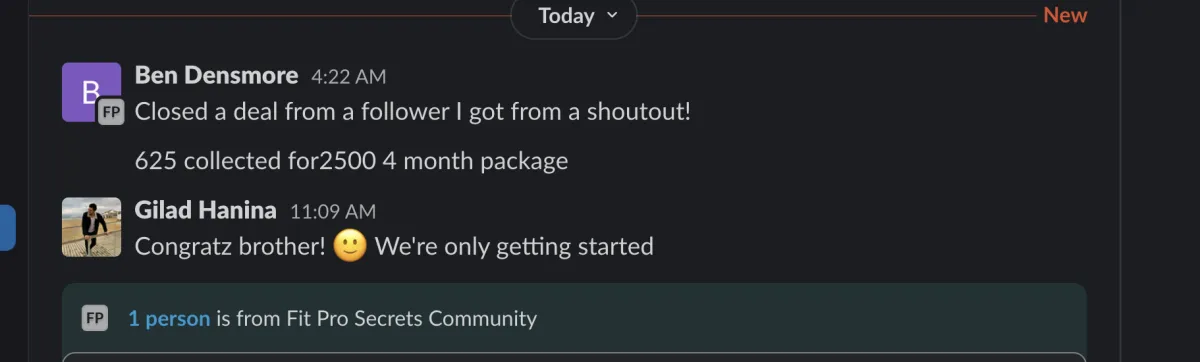The width and height of the screenshot is (1200, 362).
Task: Click the orange New messages marker
Action: 1065,15
